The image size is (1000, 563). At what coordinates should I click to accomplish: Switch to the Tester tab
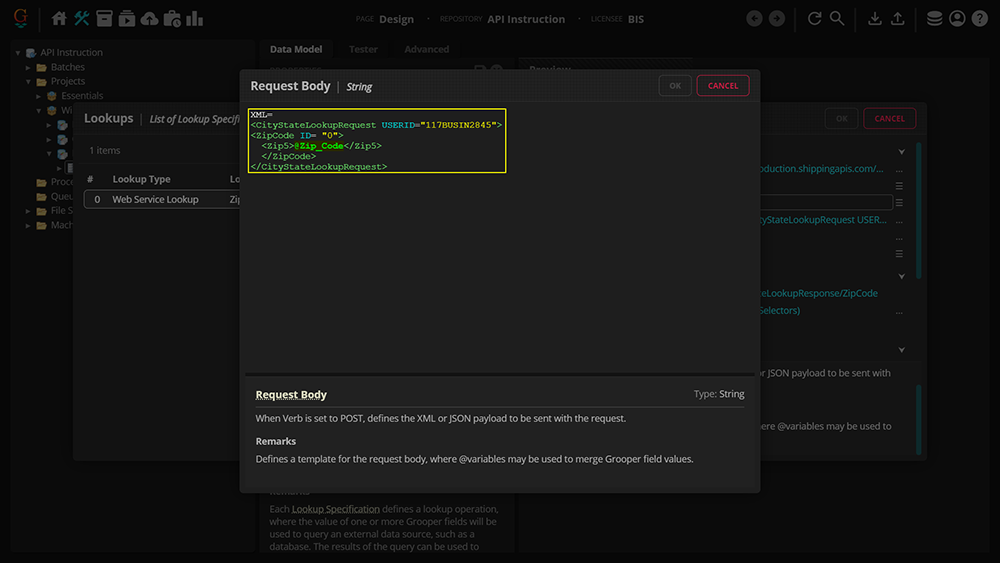[x=363, y=49]
